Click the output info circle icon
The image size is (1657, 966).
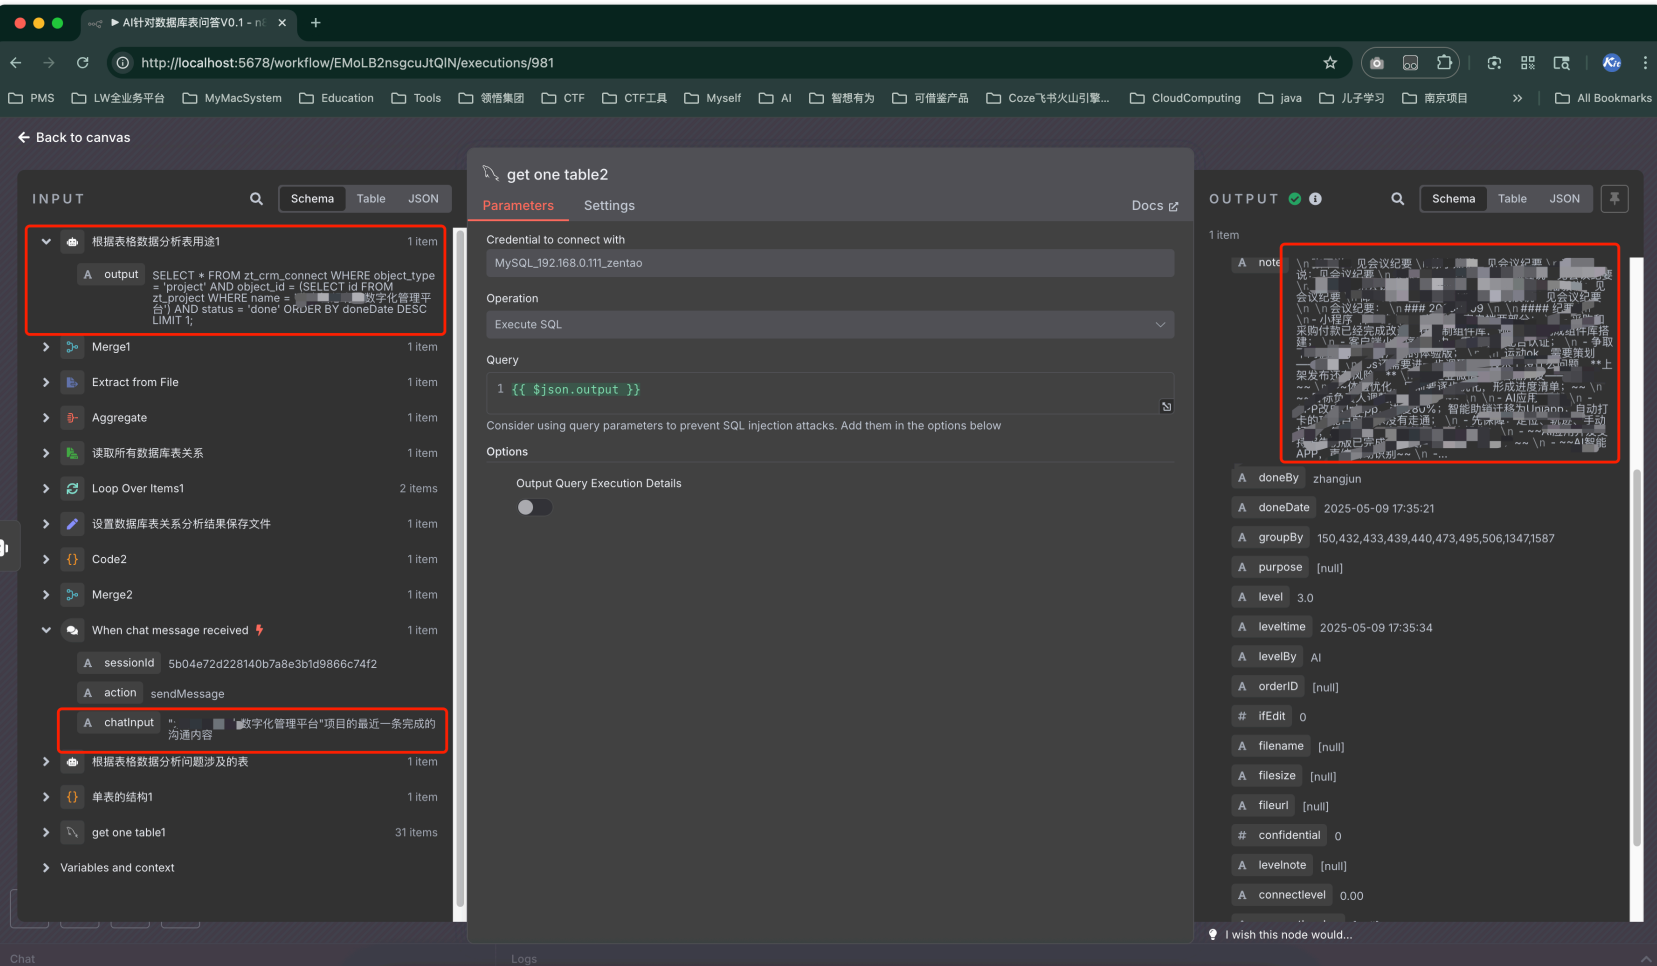click(1315, 199)
